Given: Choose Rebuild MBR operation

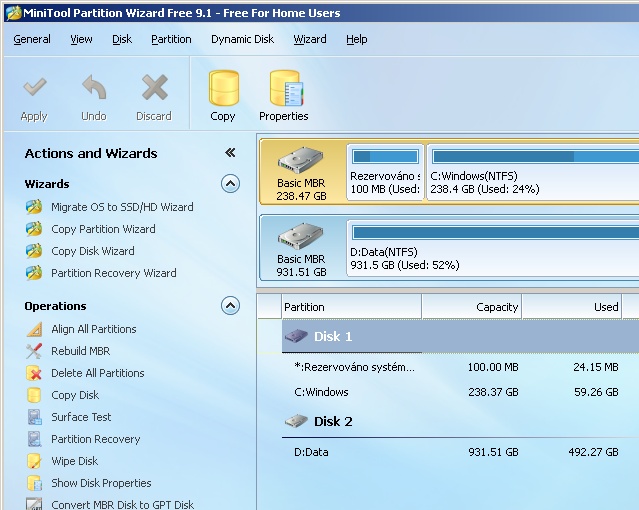Looking at the screenshot, I should click(80, 351).
